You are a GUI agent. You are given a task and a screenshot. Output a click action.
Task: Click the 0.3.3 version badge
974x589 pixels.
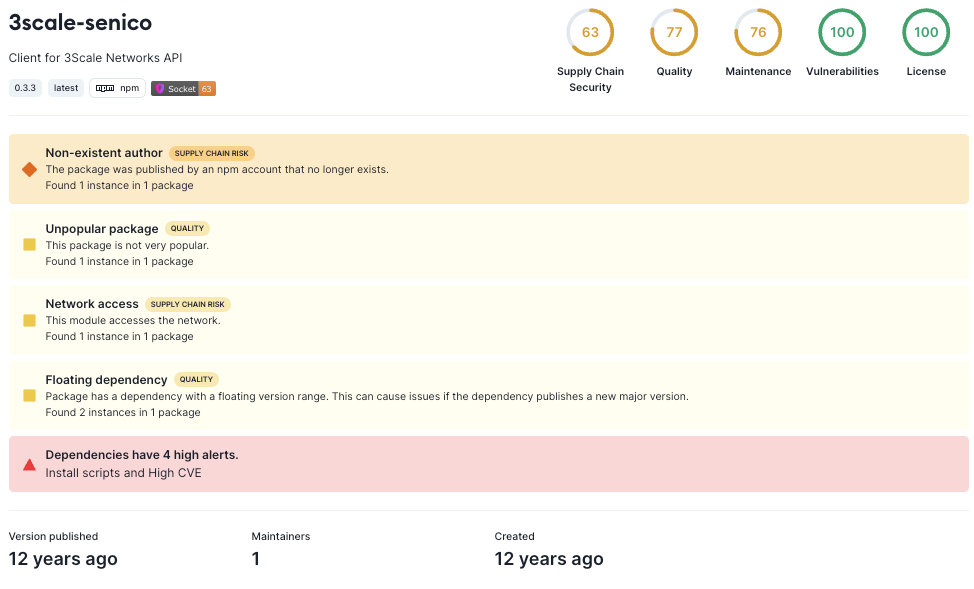[x=25, y=88]
